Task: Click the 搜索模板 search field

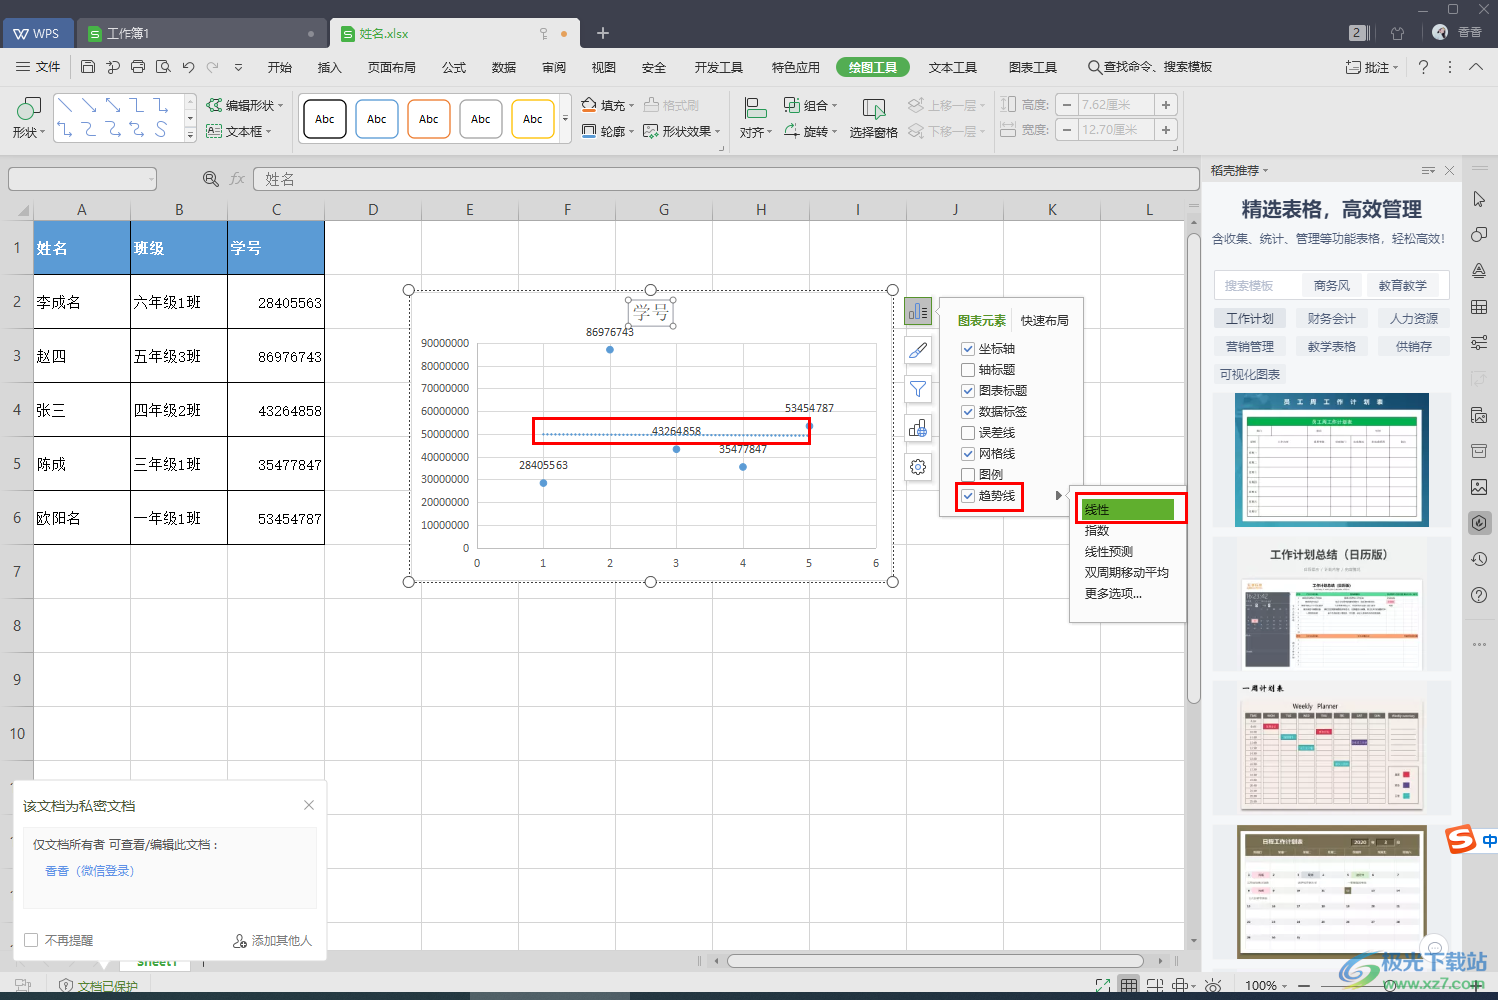Action: 1257,286
